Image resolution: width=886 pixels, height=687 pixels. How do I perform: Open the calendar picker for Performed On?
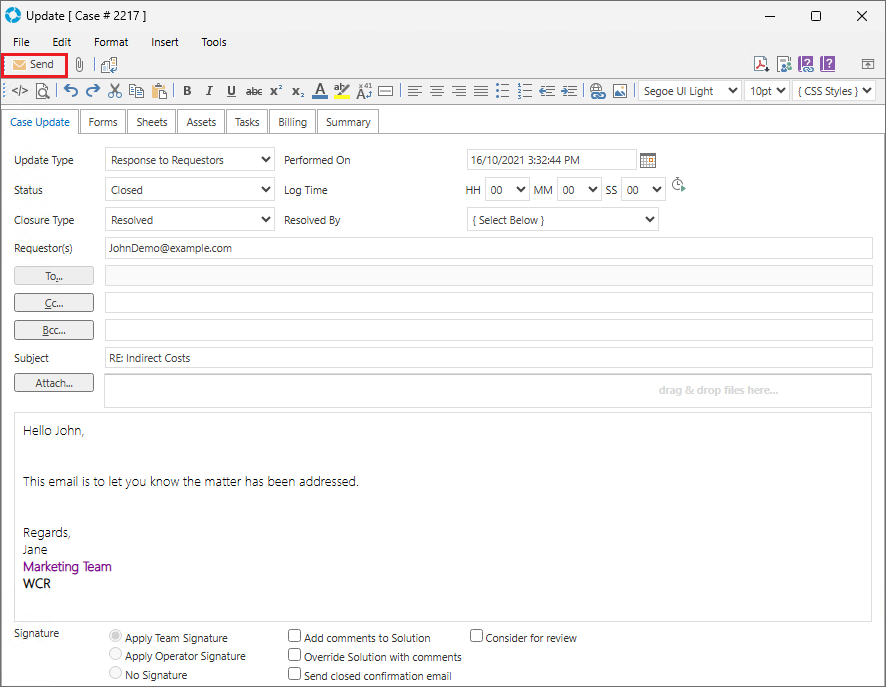coord(648,160)
